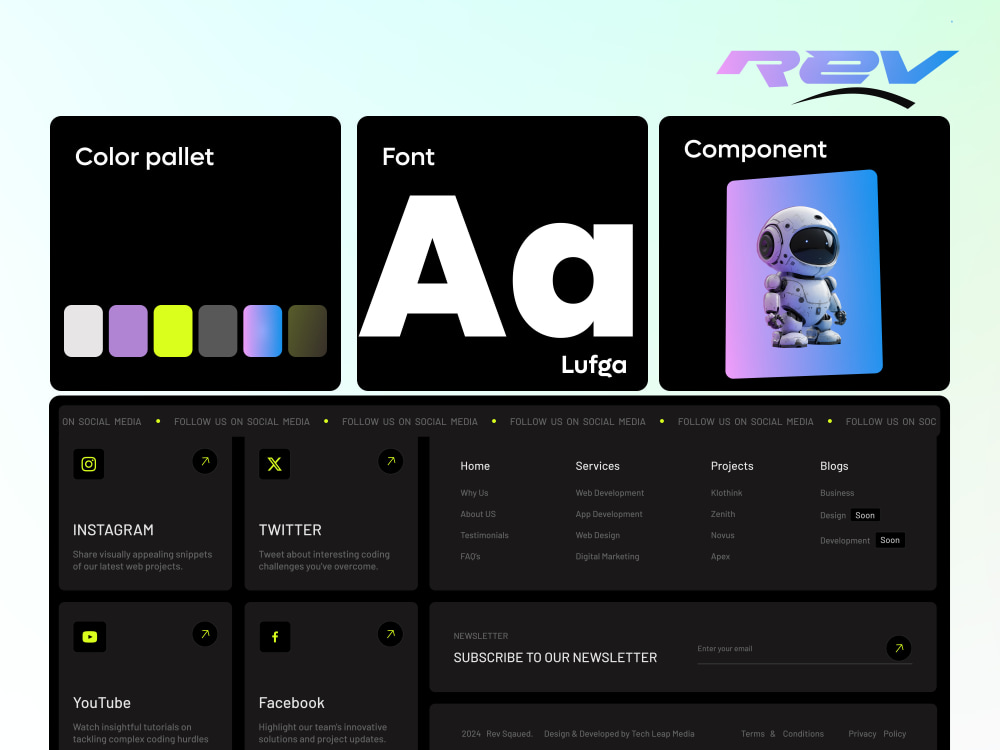The width and height of the screenshot is (1000, 750).
Task: Click the 2024 Rev Sqaued copyright text
Action: (x=497, y=734)
